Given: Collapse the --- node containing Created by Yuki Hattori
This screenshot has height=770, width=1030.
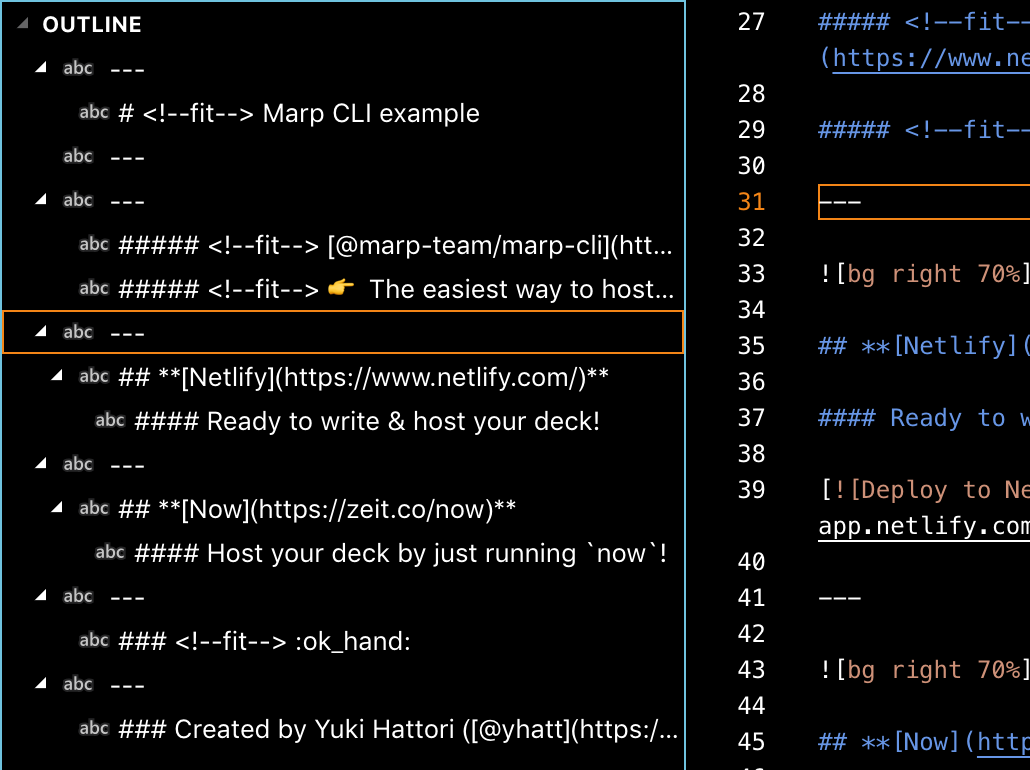Looking at the screenshot, I should click(x=41, y=684).
